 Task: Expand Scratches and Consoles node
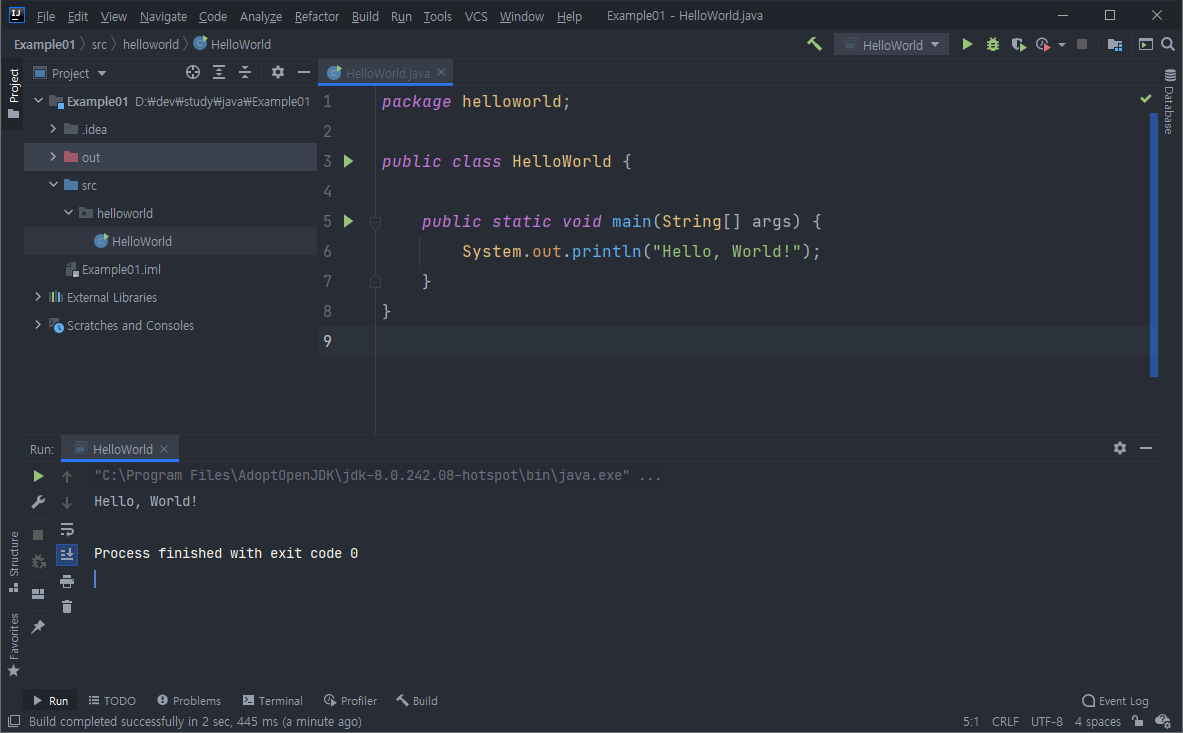click(38, 325)
